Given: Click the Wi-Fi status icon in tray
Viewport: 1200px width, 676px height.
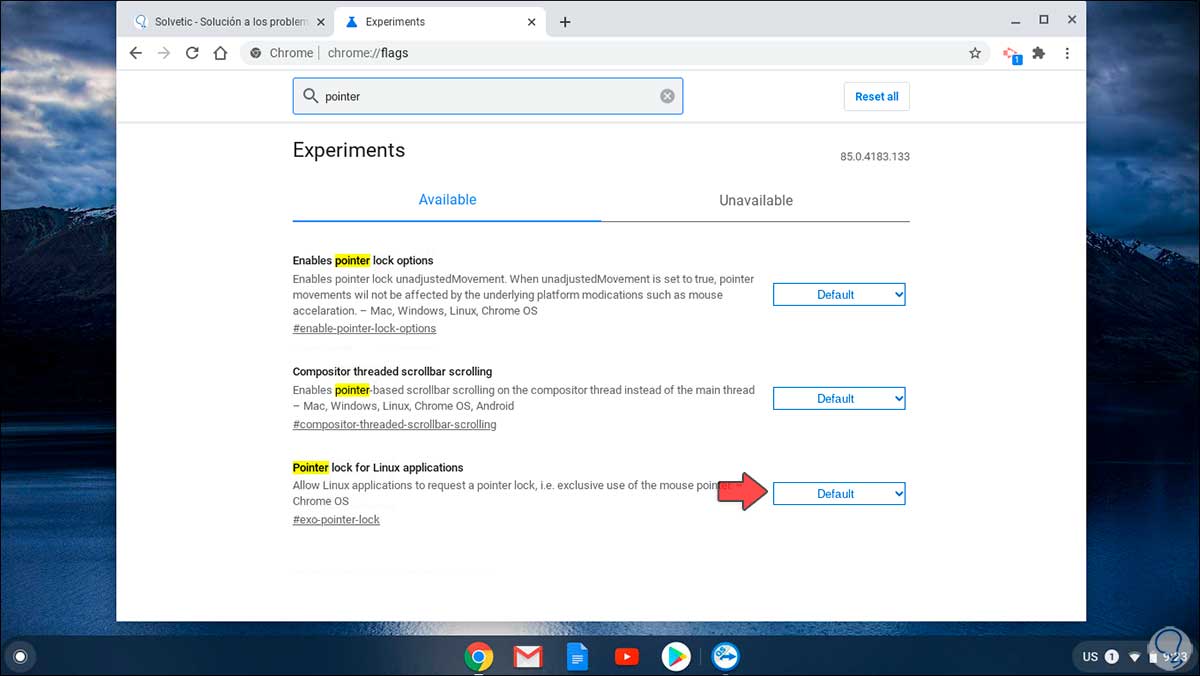Looking at the screenshot, I should pos(1135,657).
